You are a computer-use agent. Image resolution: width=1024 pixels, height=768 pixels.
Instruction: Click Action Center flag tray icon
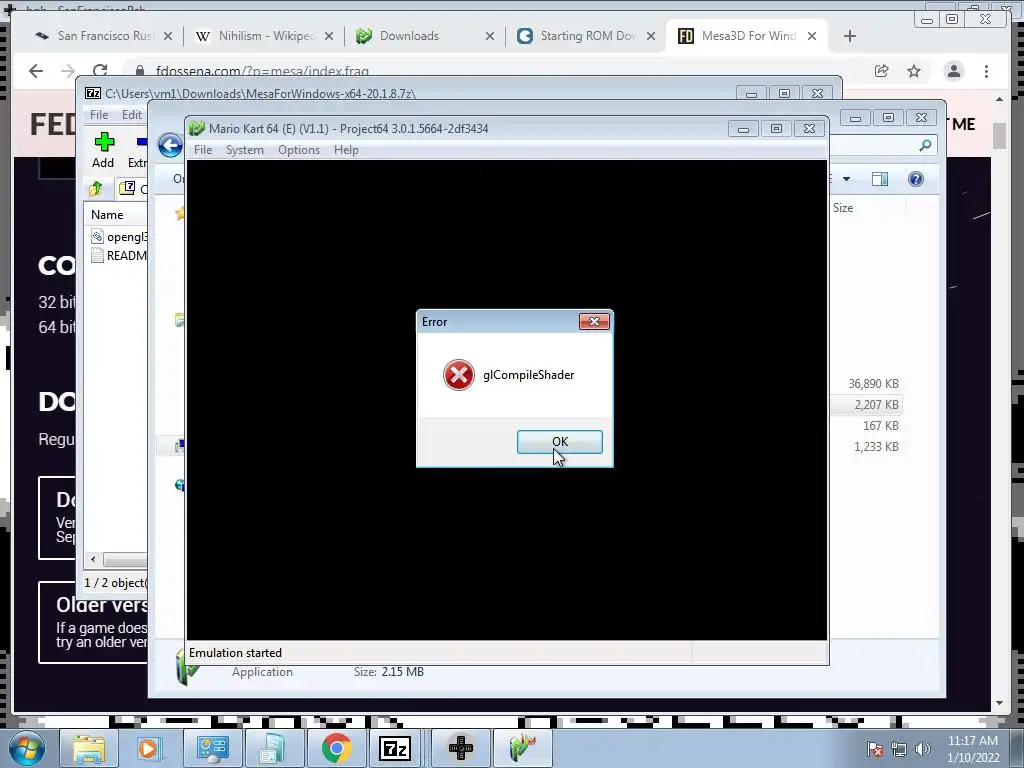(875, 749)
